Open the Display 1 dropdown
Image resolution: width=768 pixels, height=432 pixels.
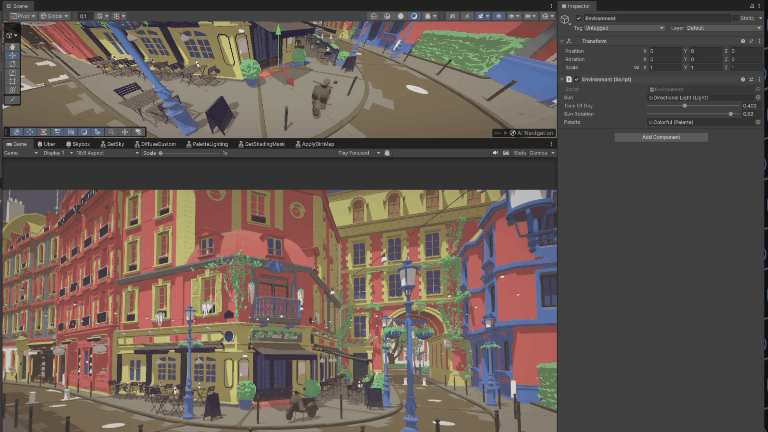57,153
